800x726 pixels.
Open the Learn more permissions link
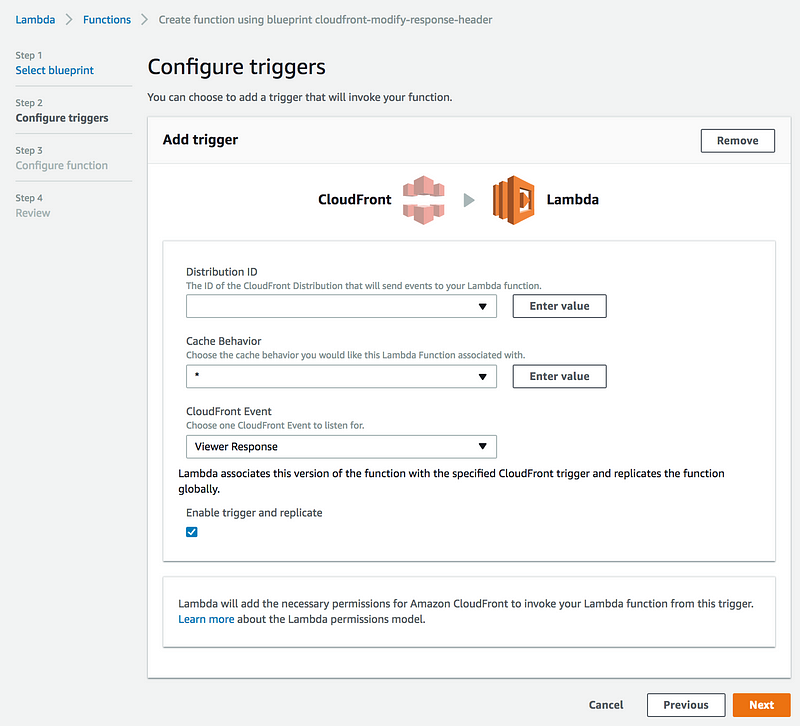(206, 619)
